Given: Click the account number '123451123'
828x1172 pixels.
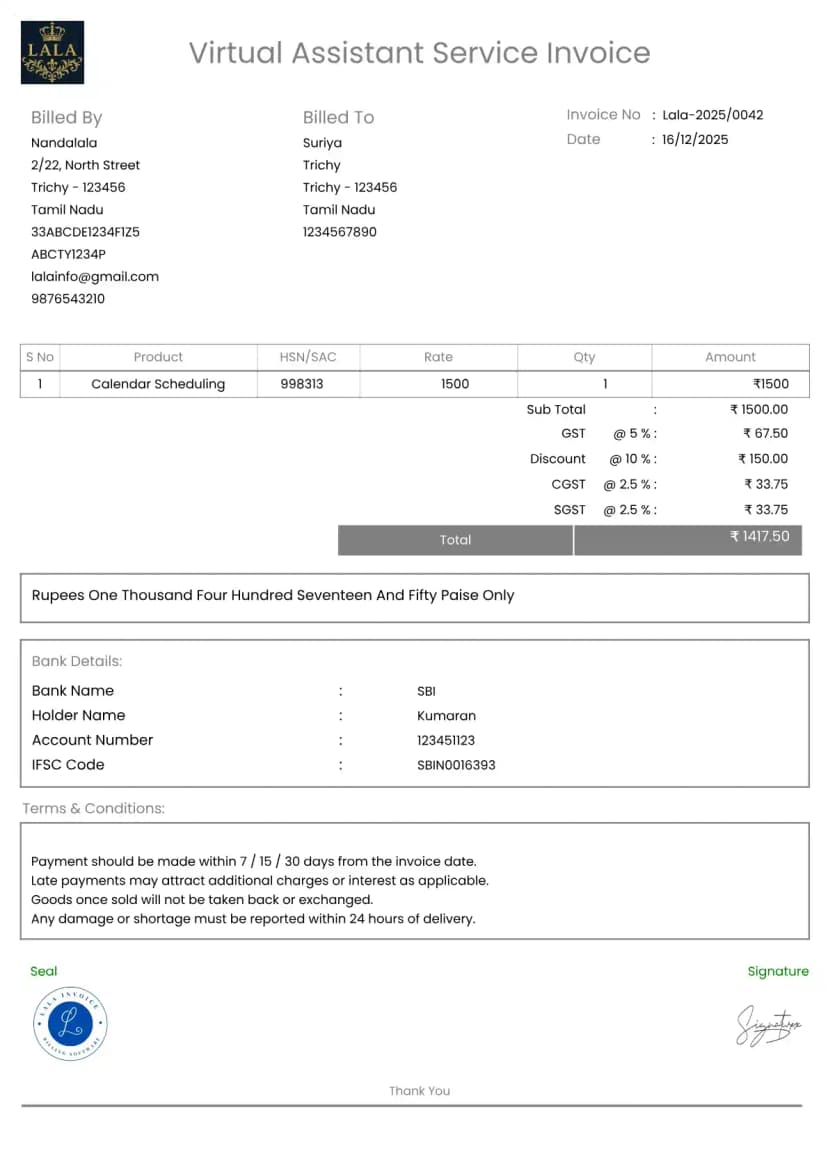Looking at the screenshot, I should (x=445, y=741).
